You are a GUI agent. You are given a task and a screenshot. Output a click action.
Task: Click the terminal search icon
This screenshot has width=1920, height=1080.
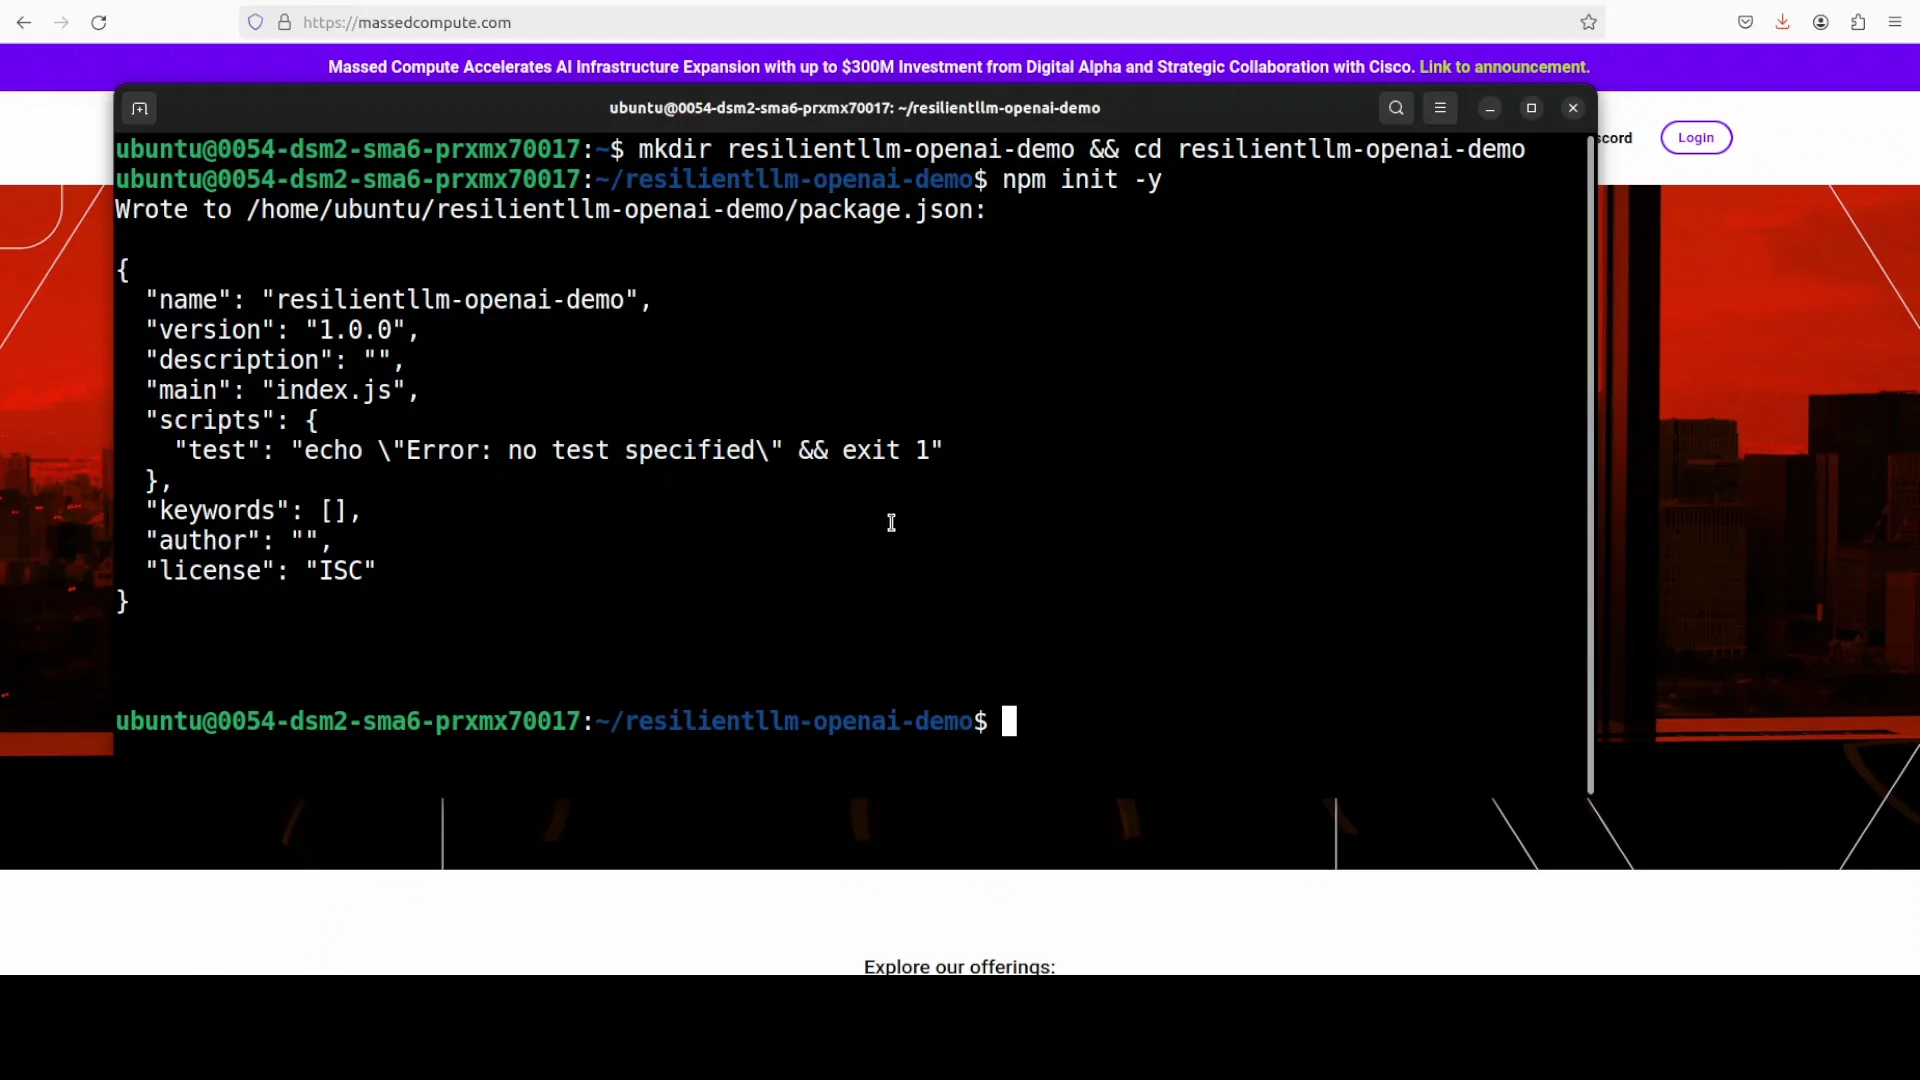[x=1396, y=108]
